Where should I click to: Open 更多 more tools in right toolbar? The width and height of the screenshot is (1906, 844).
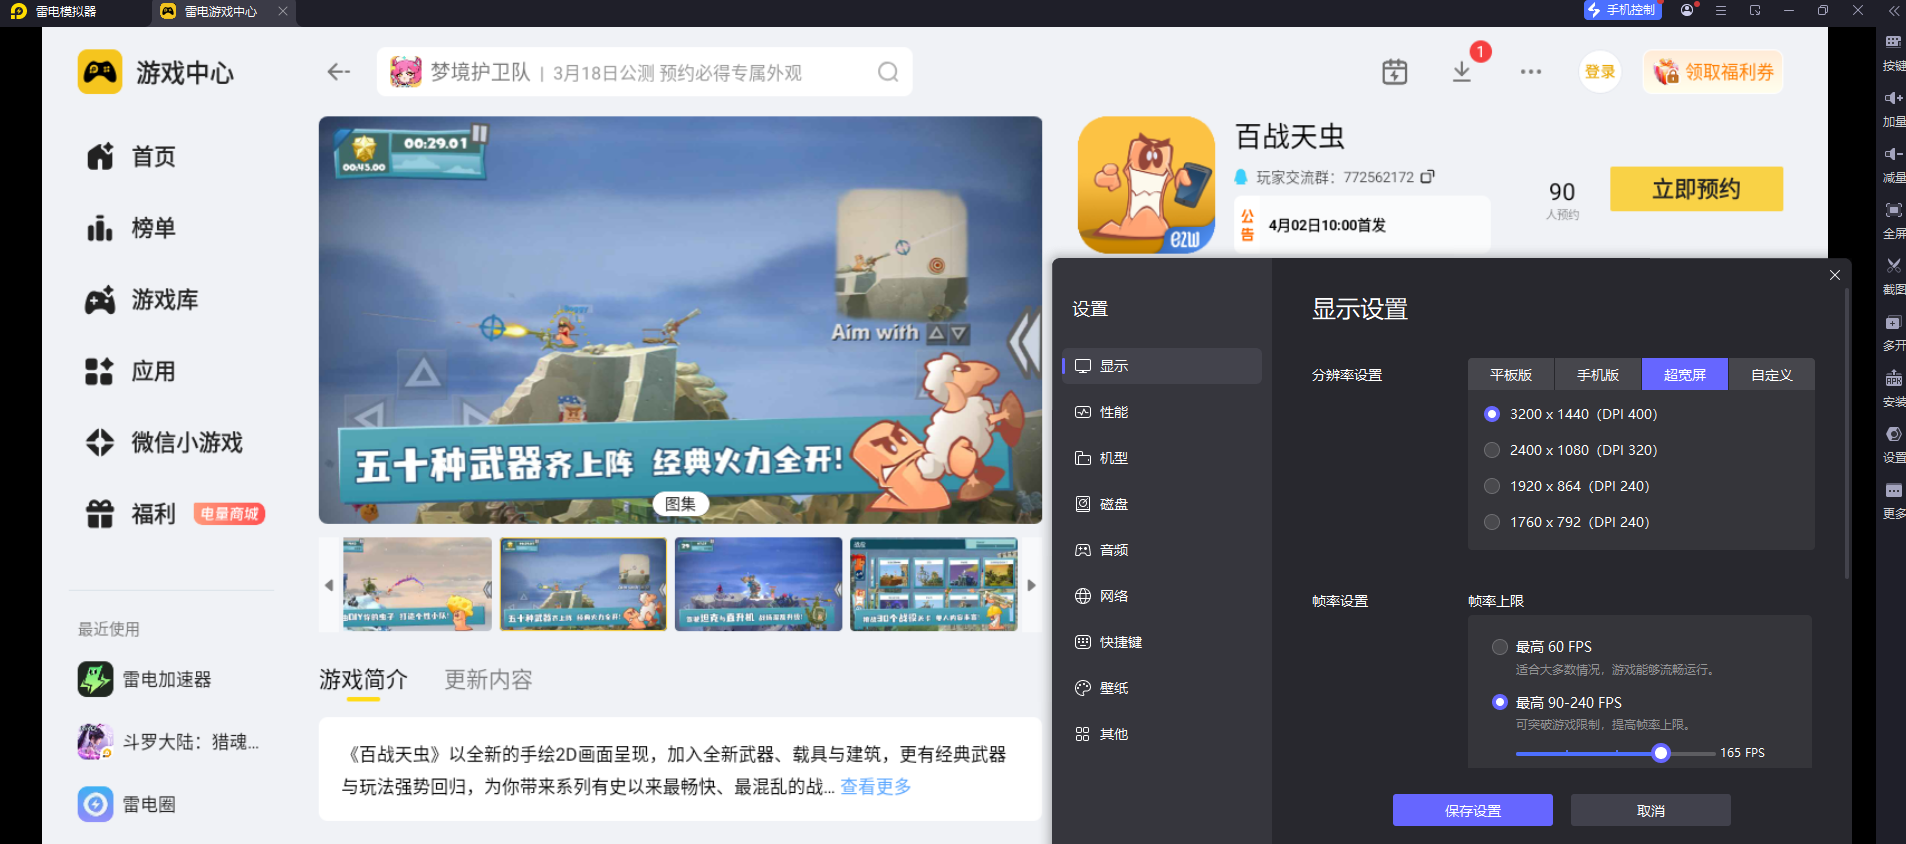tap(1893, 501)
